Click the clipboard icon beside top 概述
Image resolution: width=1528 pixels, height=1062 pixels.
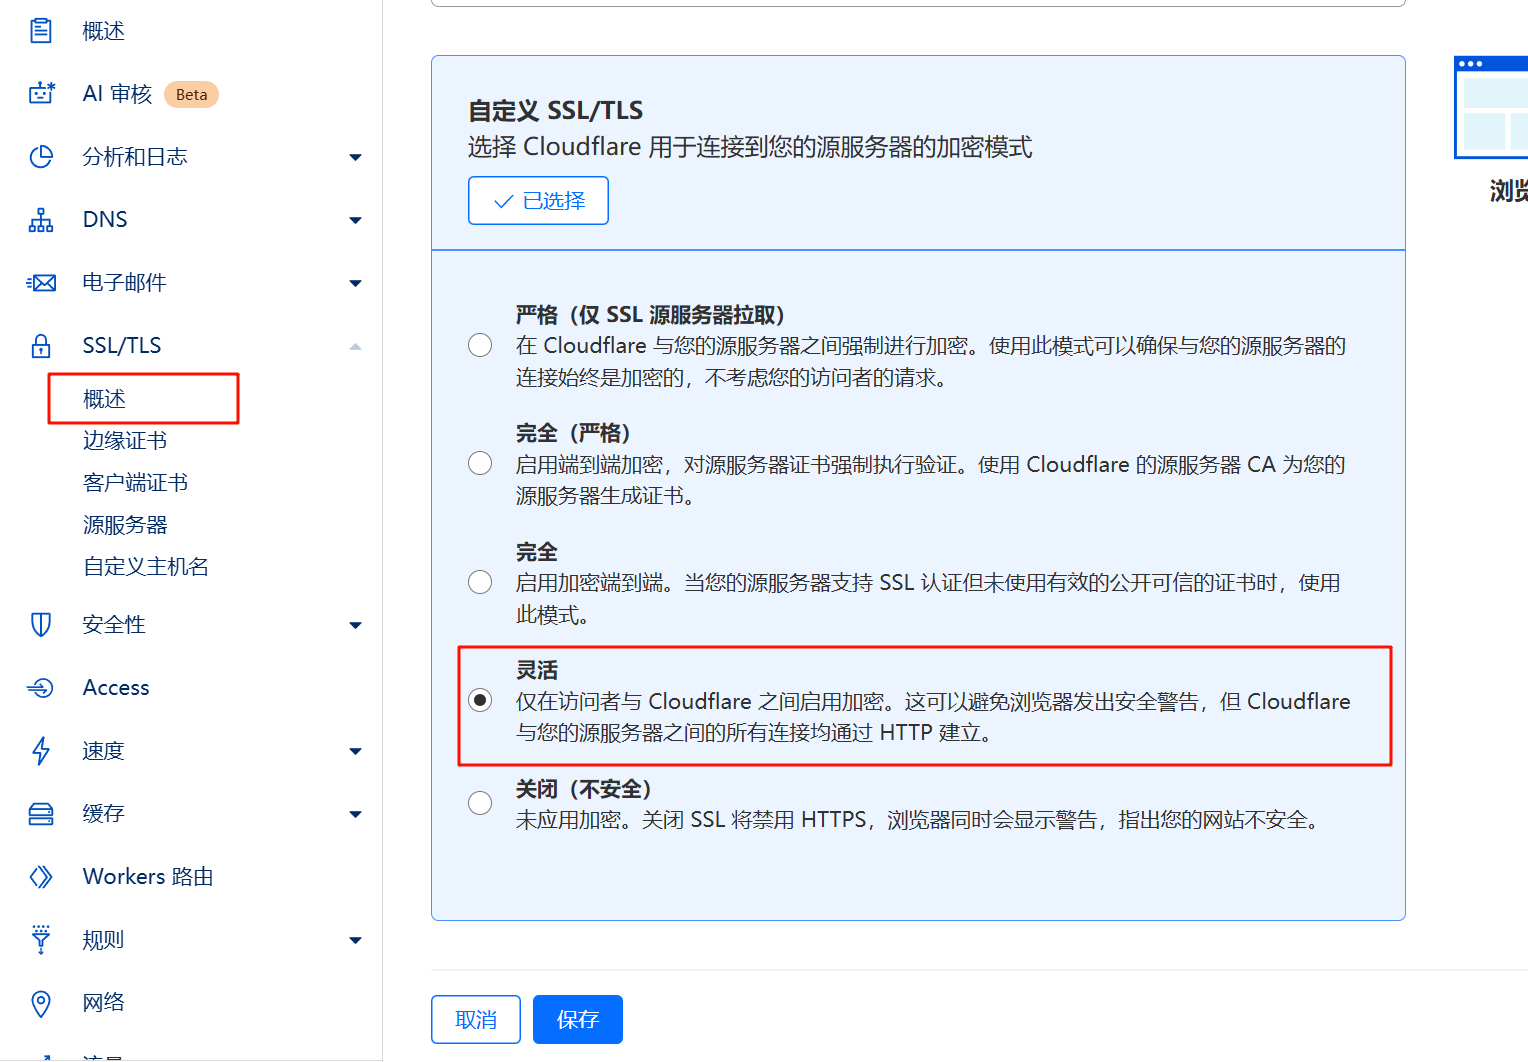click(41, 31)
